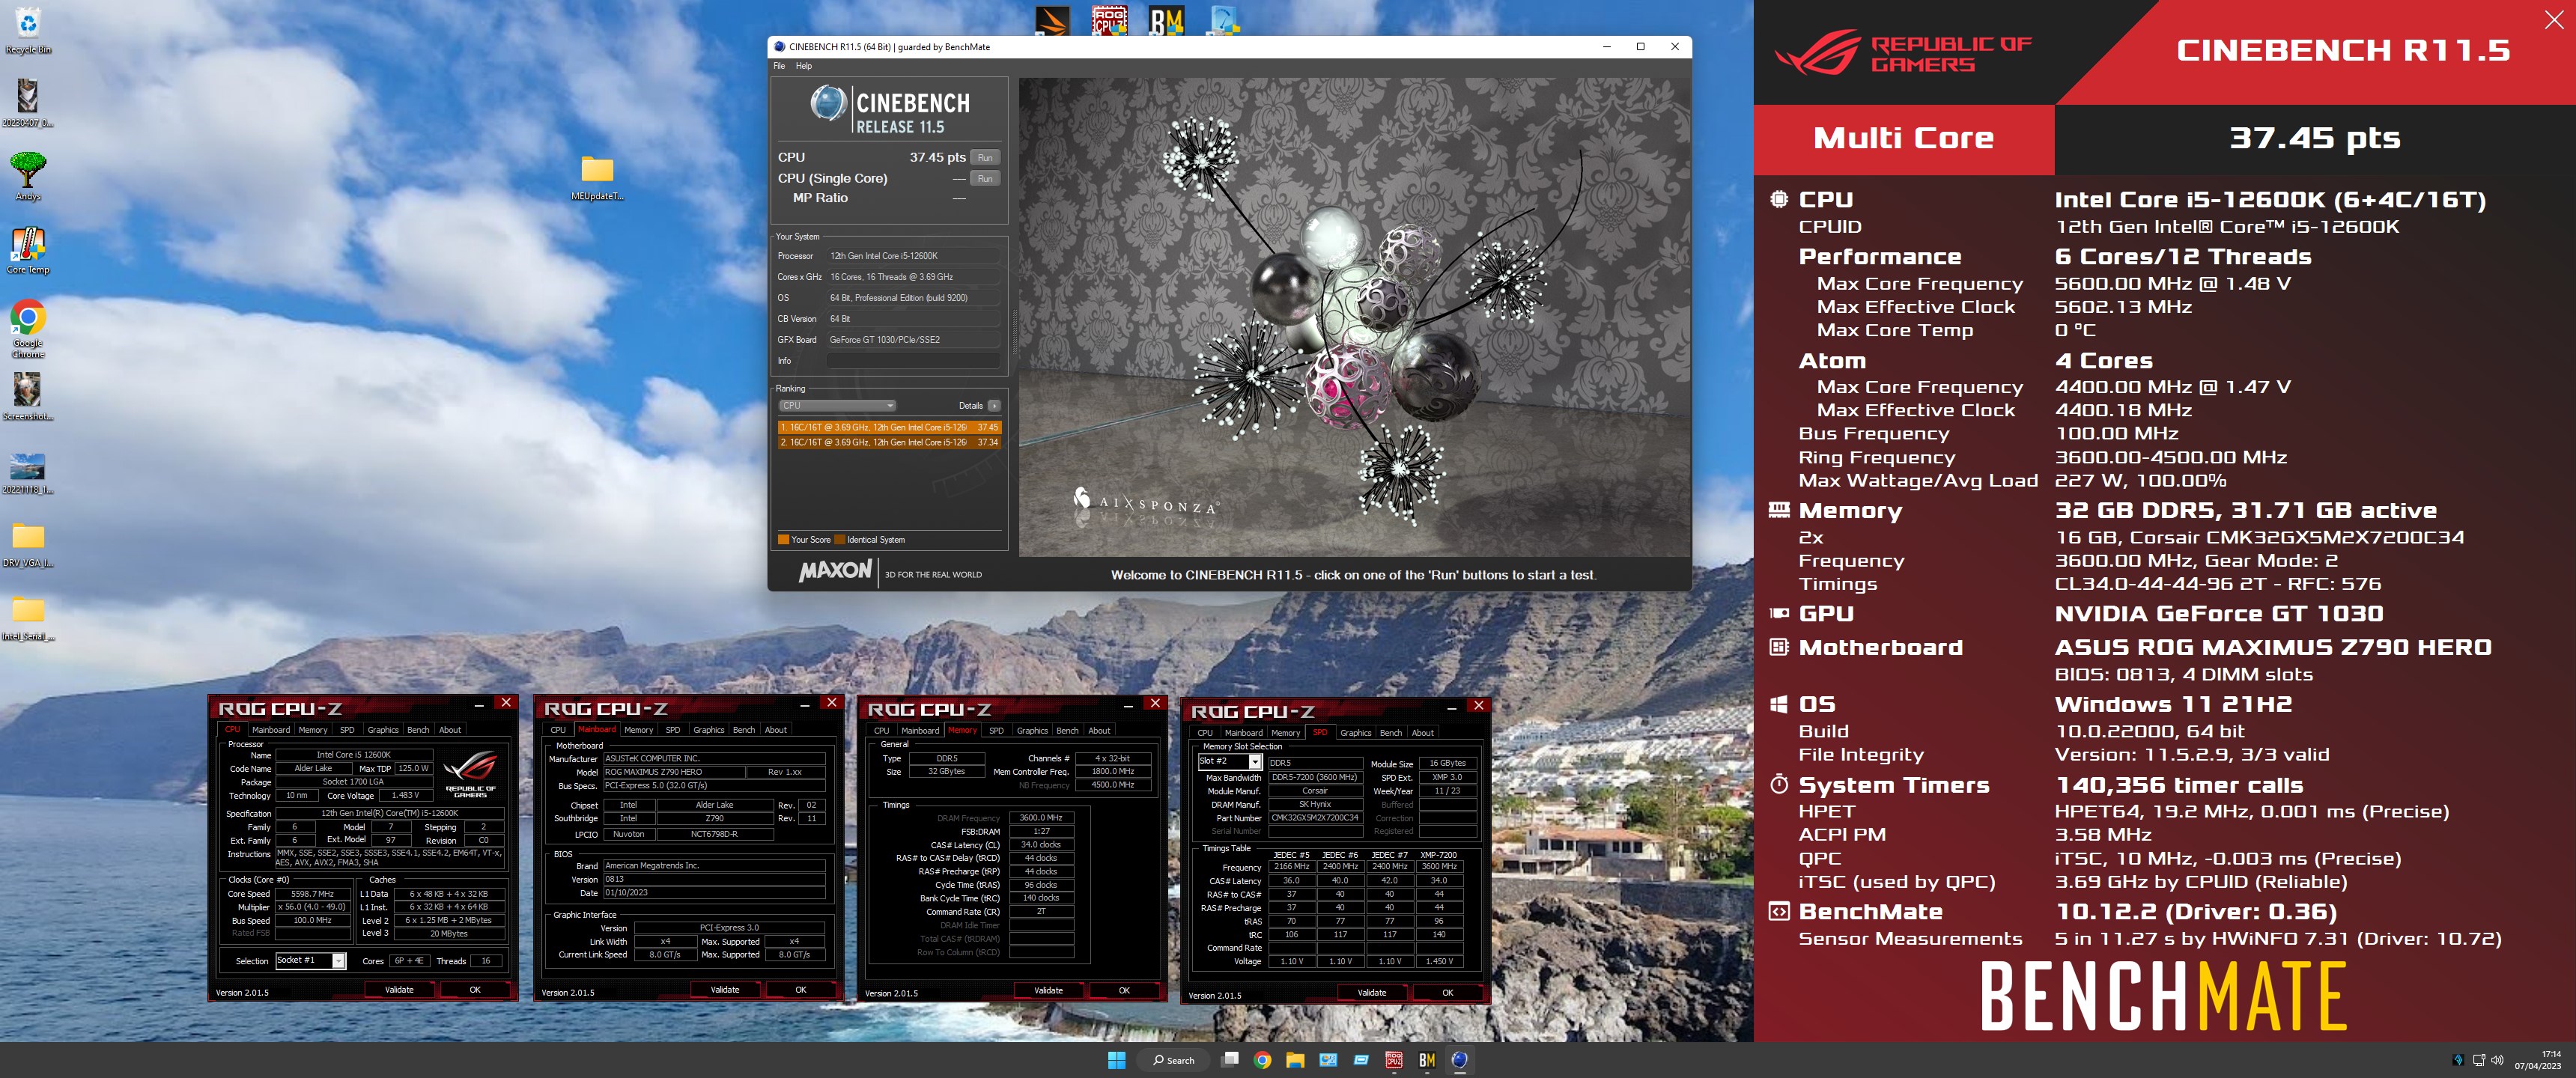Open the Slot #2 dropdown in CPU-Z SPD window
The image size is (2576, 1078).
tap(1229, 761)
